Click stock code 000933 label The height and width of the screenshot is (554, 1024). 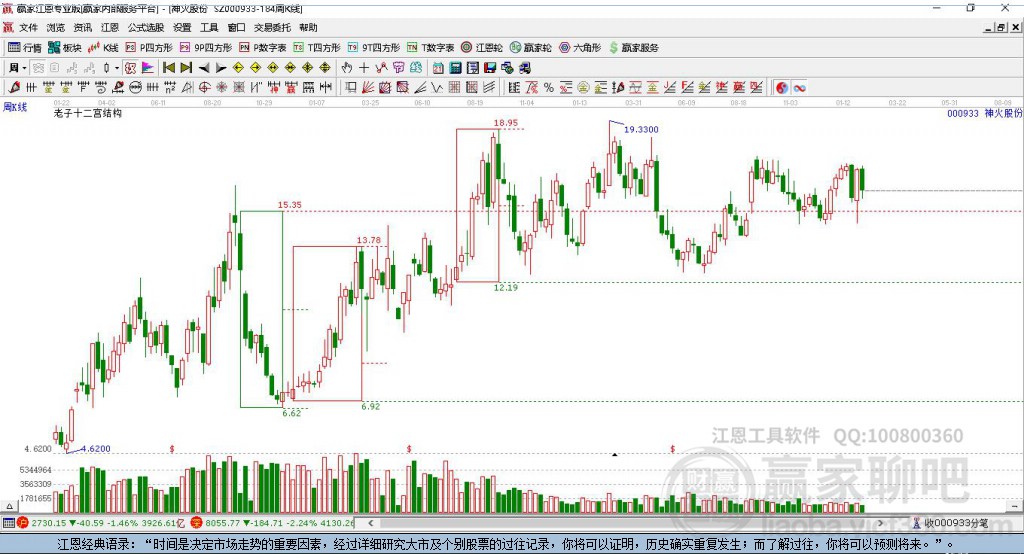tap(963, 113)
